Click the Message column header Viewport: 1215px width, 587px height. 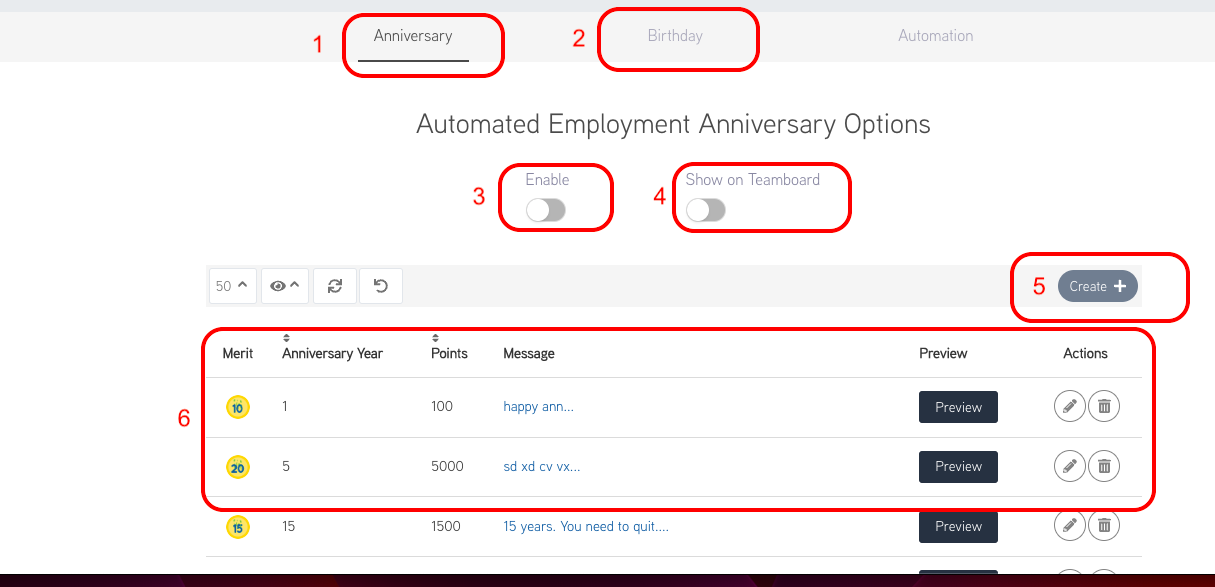tap(529, 354)
